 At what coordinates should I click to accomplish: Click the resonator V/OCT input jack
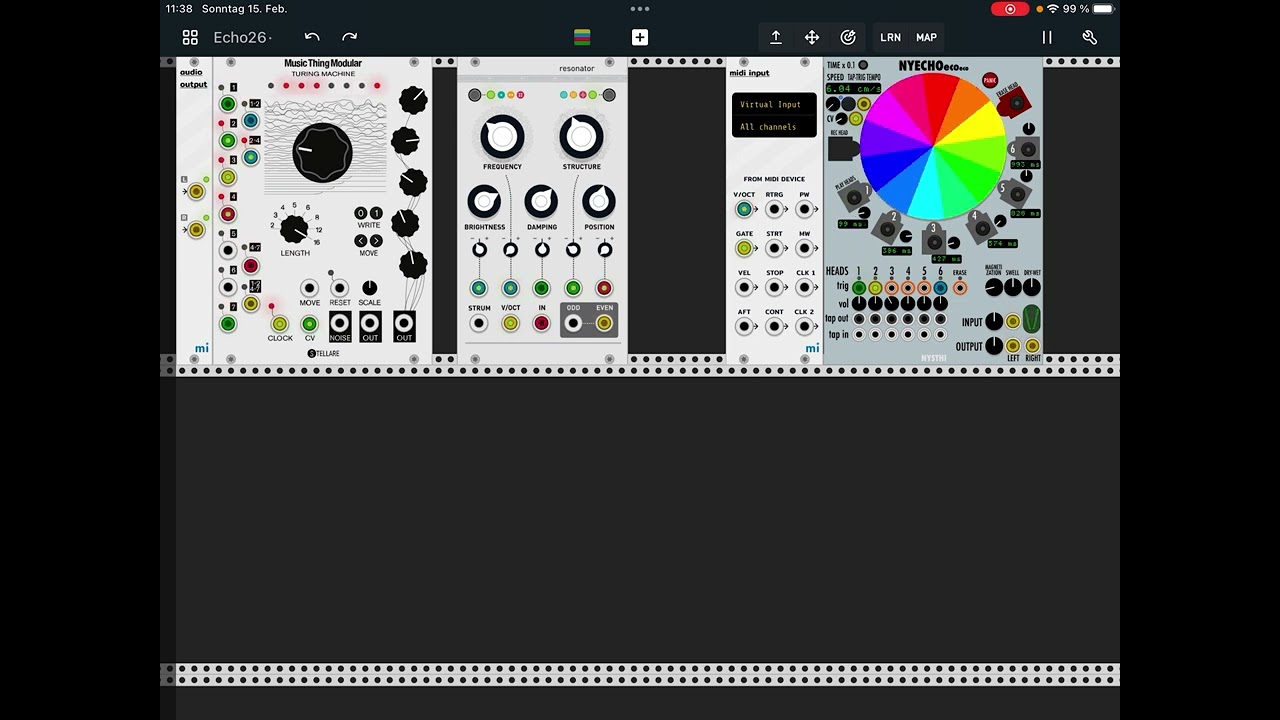point(511,323)
